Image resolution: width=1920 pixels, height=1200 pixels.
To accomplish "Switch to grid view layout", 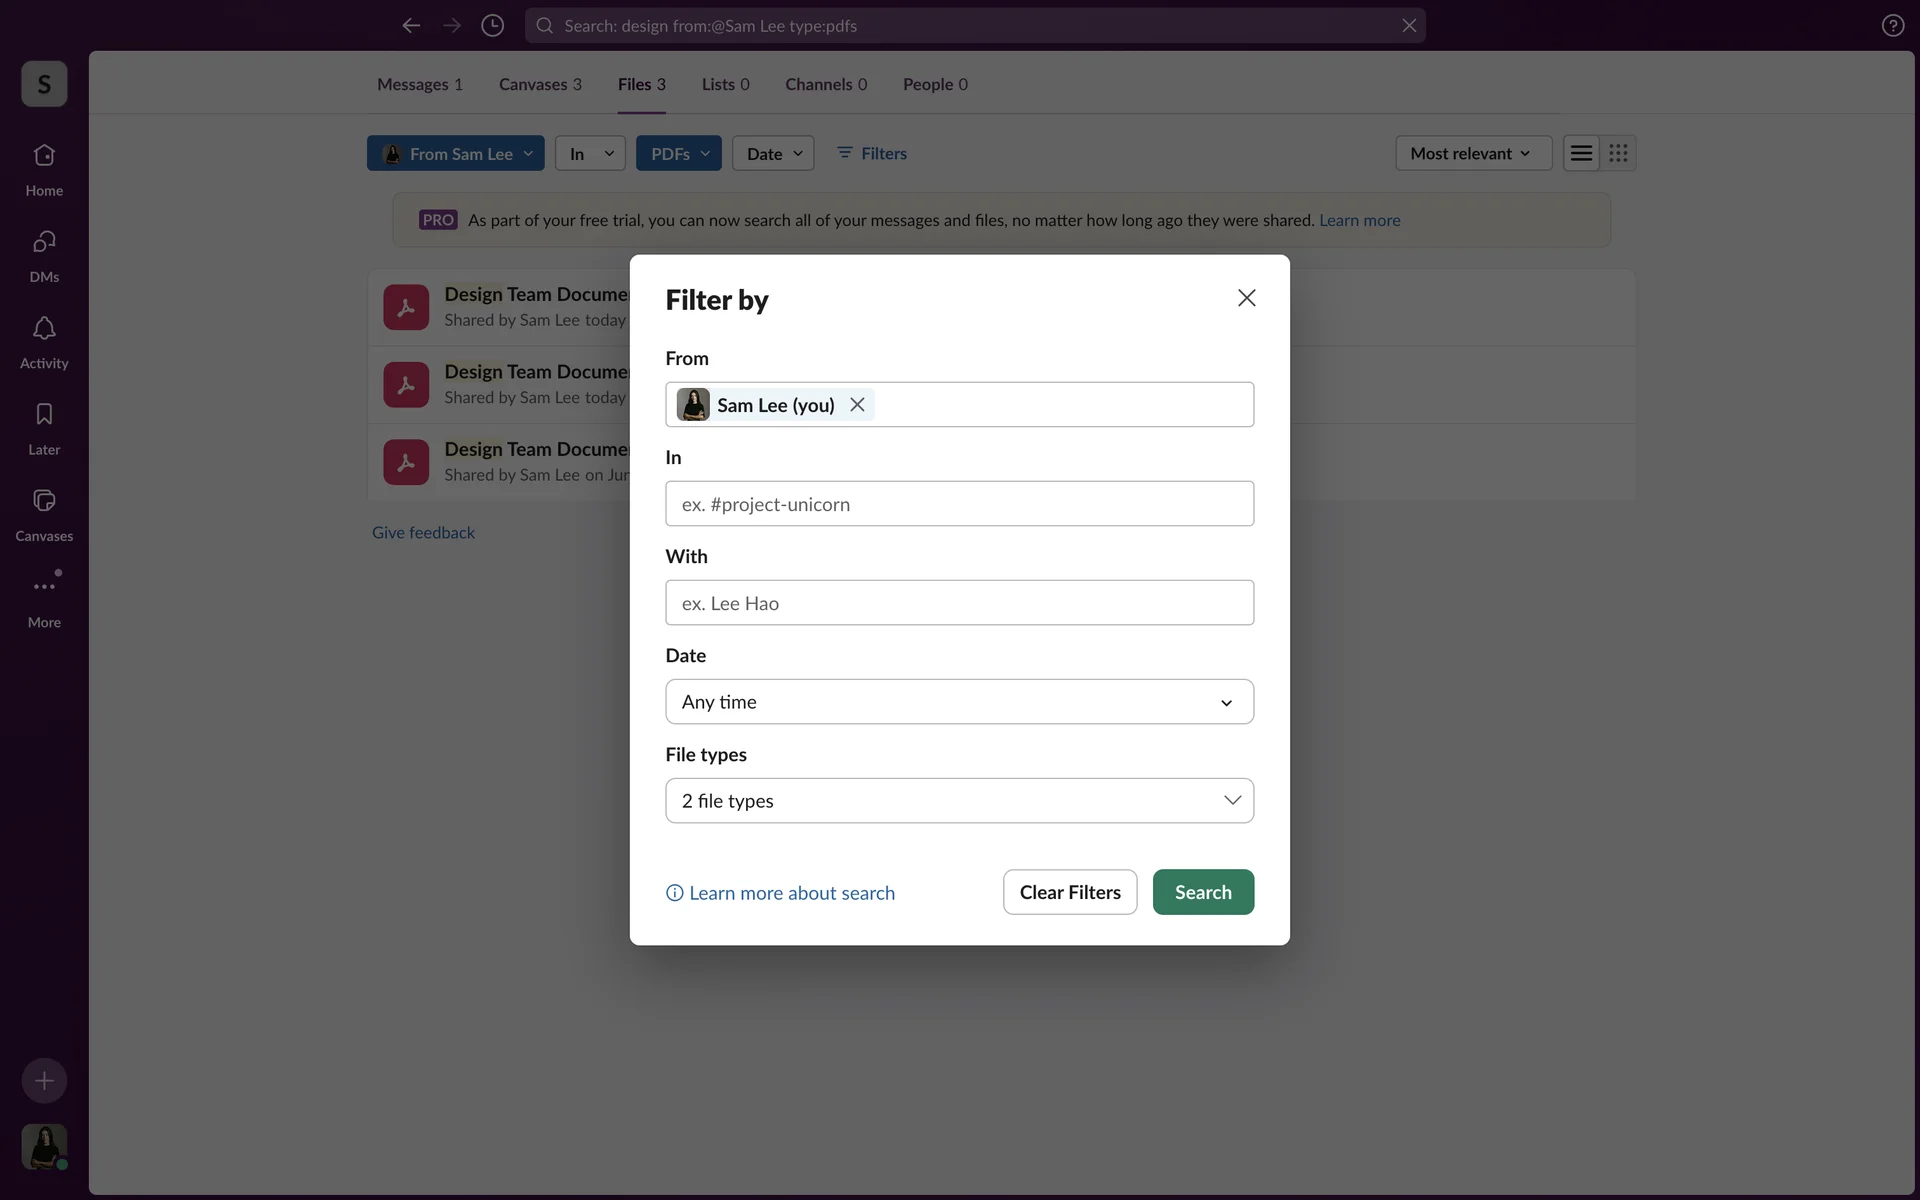I will click(1618, 153).
